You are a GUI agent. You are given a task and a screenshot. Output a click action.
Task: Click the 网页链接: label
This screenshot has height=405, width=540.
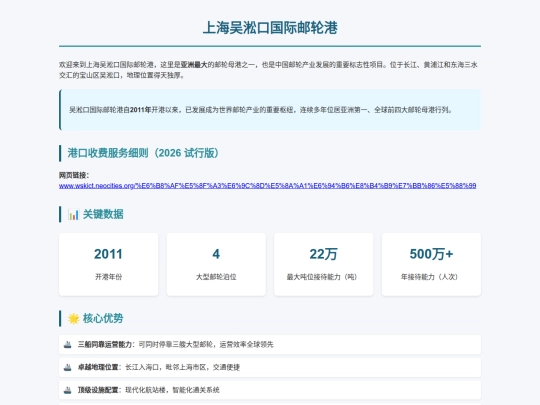pos(74,175)
